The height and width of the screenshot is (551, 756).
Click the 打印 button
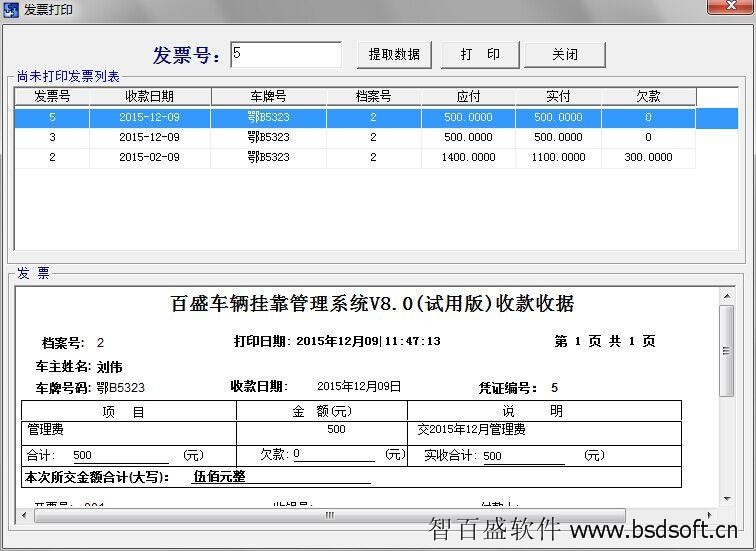pyautogui.click(x=480, y=54)
